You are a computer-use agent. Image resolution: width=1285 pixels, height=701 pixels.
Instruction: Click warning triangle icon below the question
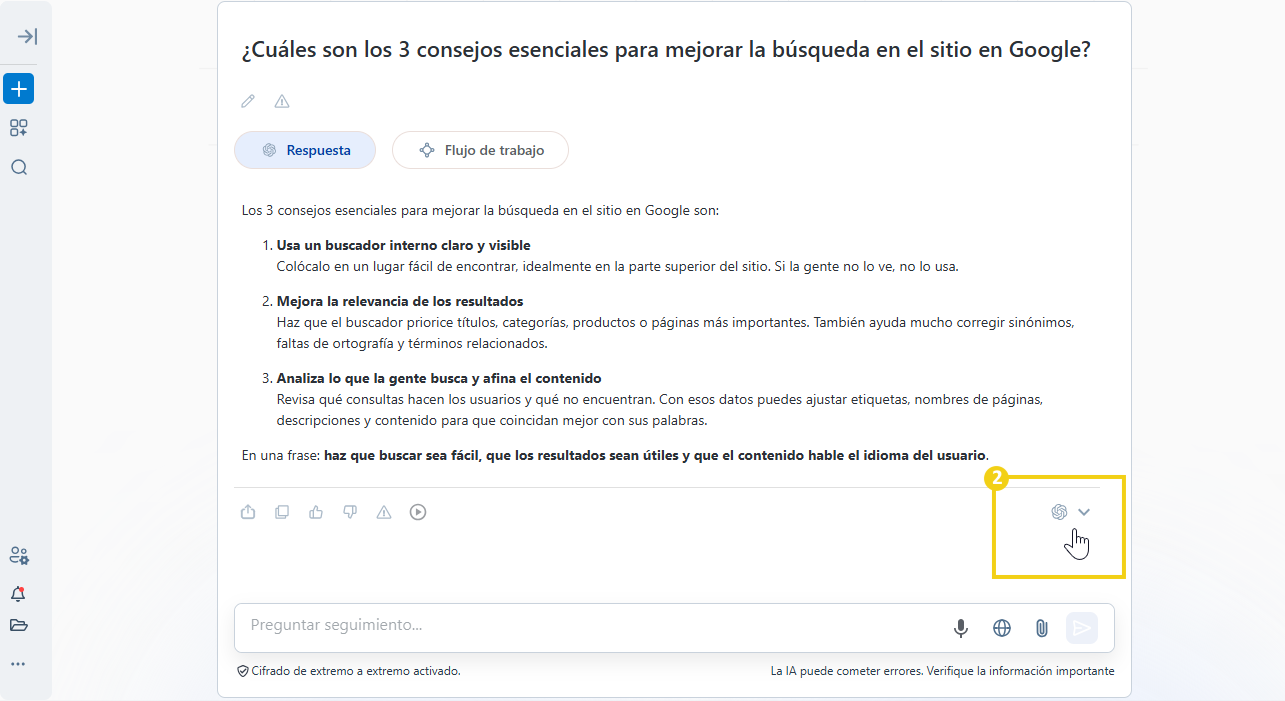[x=282, y=101]
